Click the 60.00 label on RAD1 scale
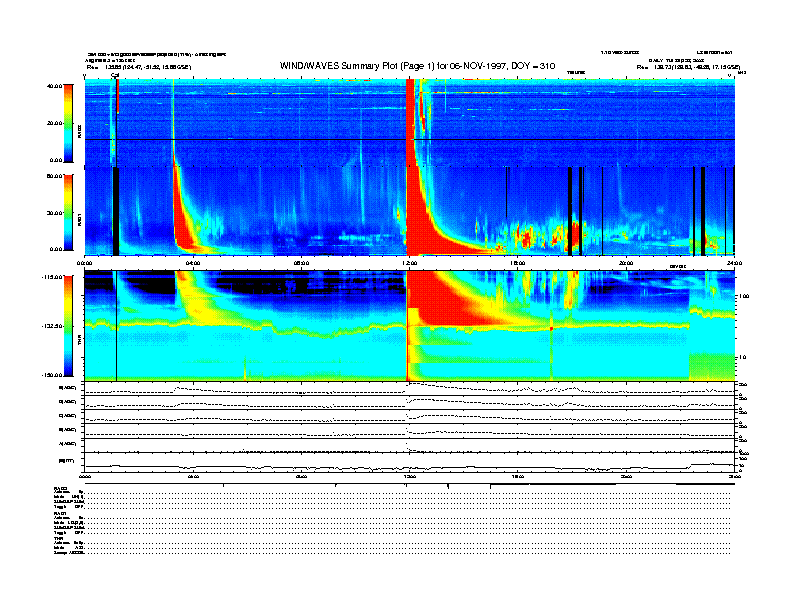Screen dimensions: 792x612 pyautogui.click(x=54, y=176)
